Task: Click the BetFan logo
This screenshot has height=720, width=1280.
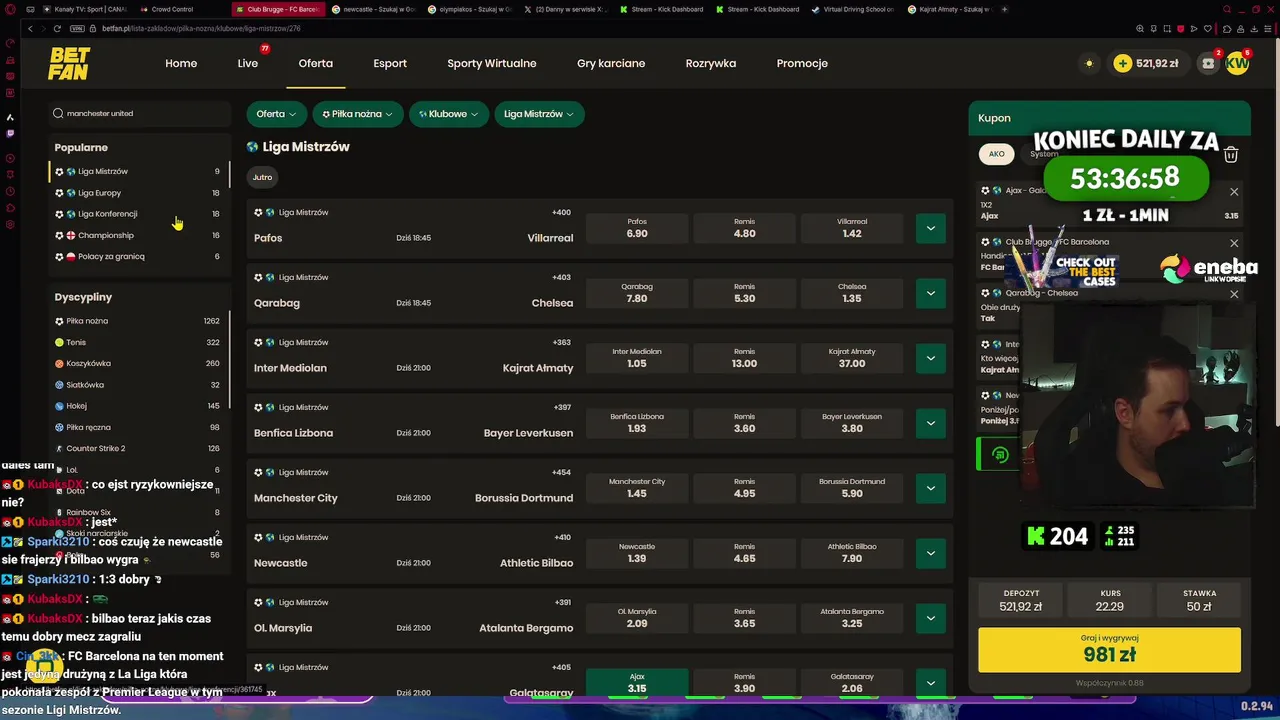Action: 69,63
